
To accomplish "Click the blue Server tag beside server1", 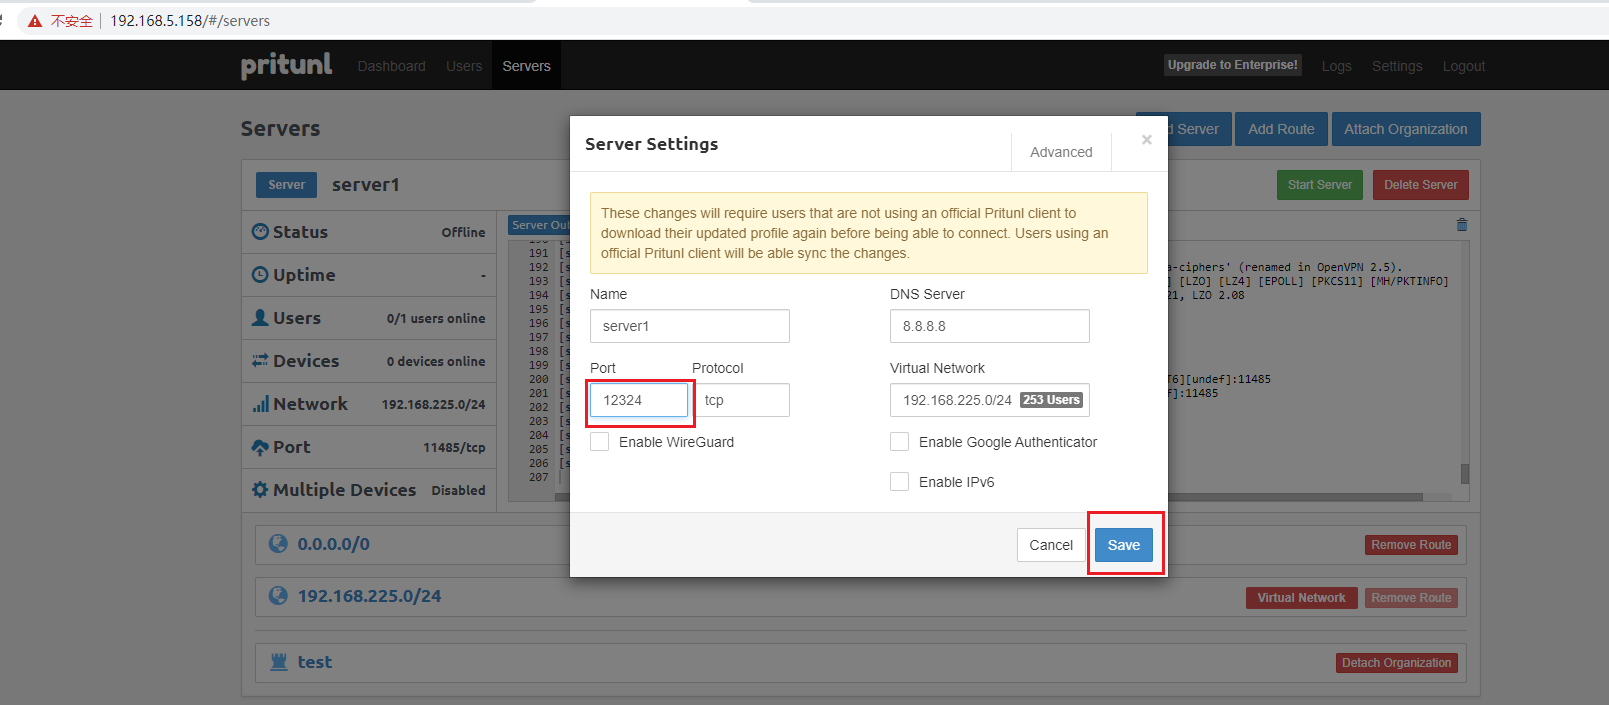I will tap(287, 185).
